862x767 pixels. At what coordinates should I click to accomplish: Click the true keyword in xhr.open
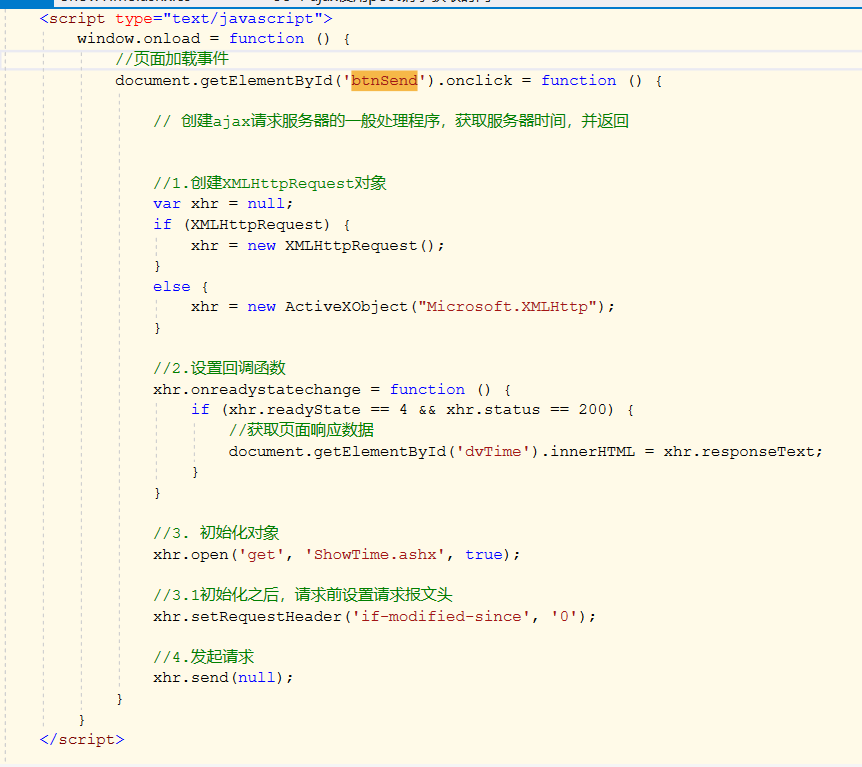[484, 555]
